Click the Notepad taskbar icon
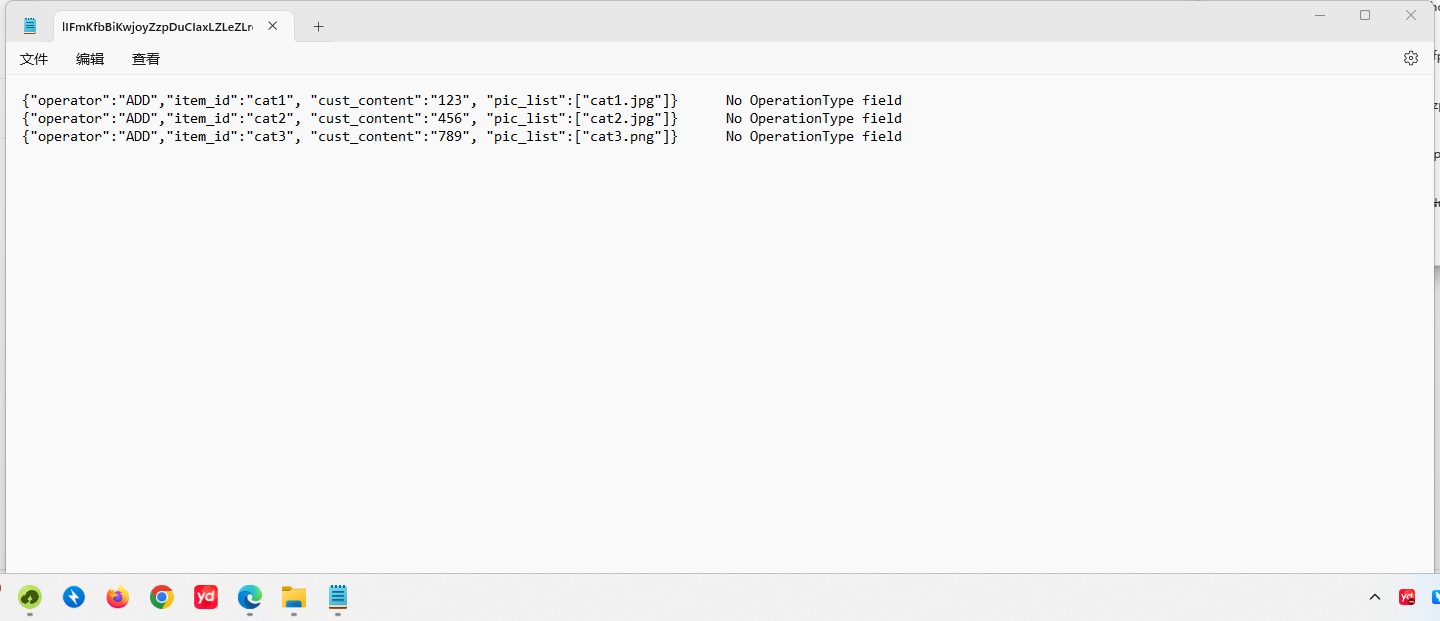 point(338,598)
